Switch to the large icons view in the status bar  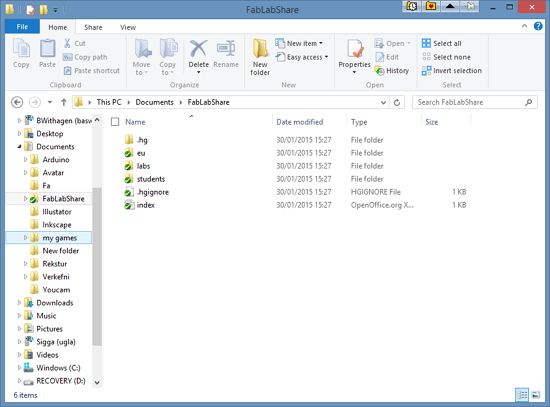[x=536, y=395]
